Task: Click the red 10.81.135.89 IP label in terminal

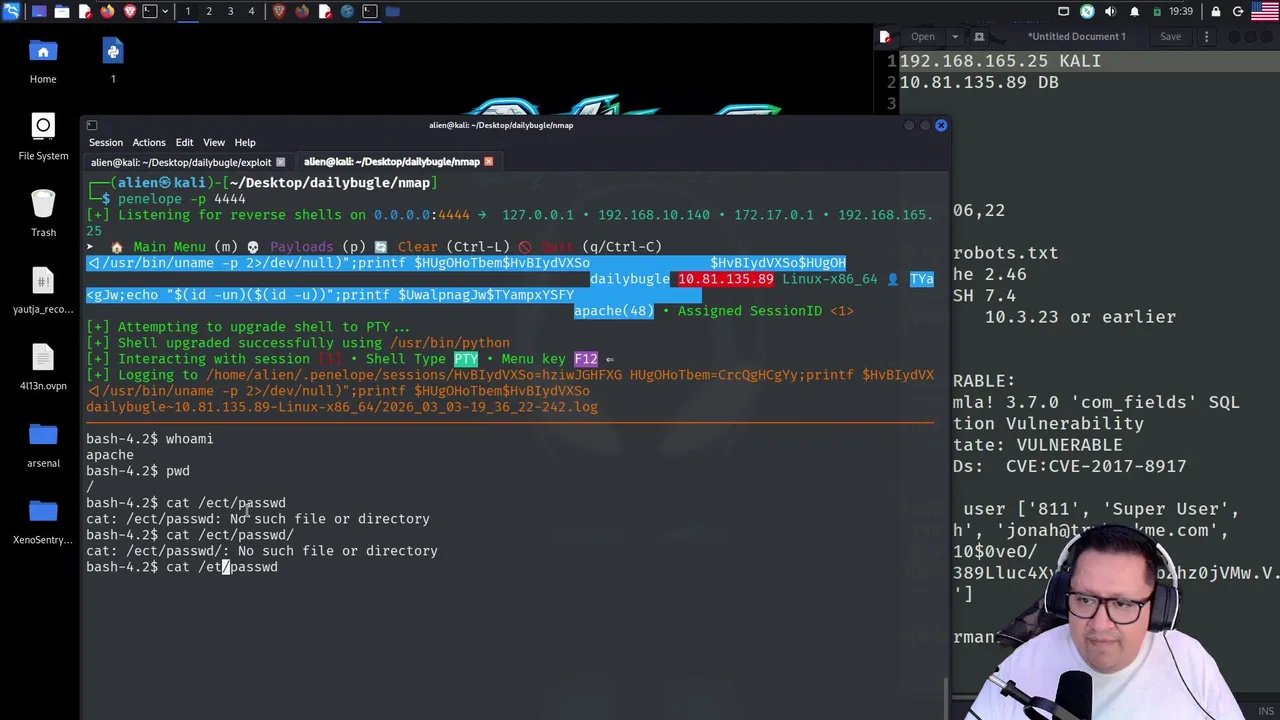Action: pyautogui.click(x=725, y=279)
